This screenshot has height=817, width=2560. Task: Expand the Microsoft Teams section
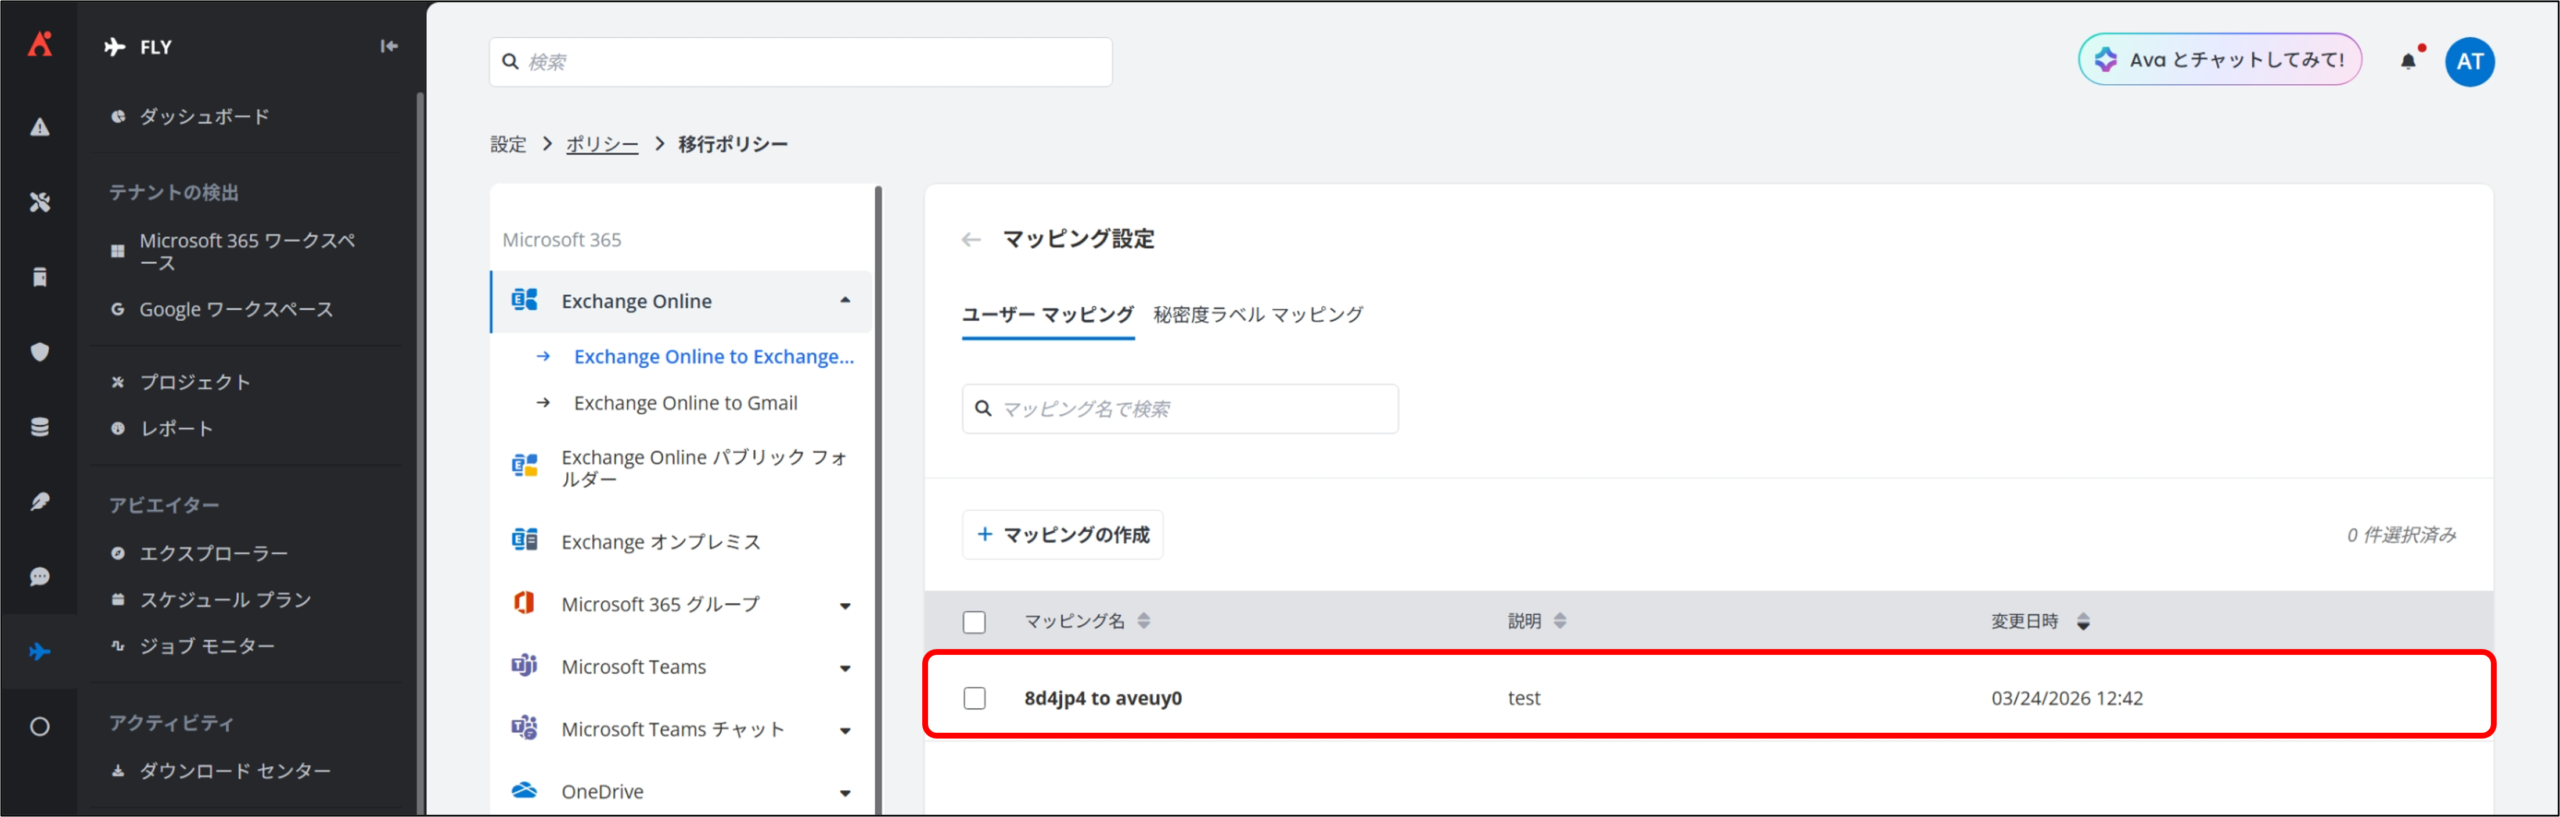point(845,668)
